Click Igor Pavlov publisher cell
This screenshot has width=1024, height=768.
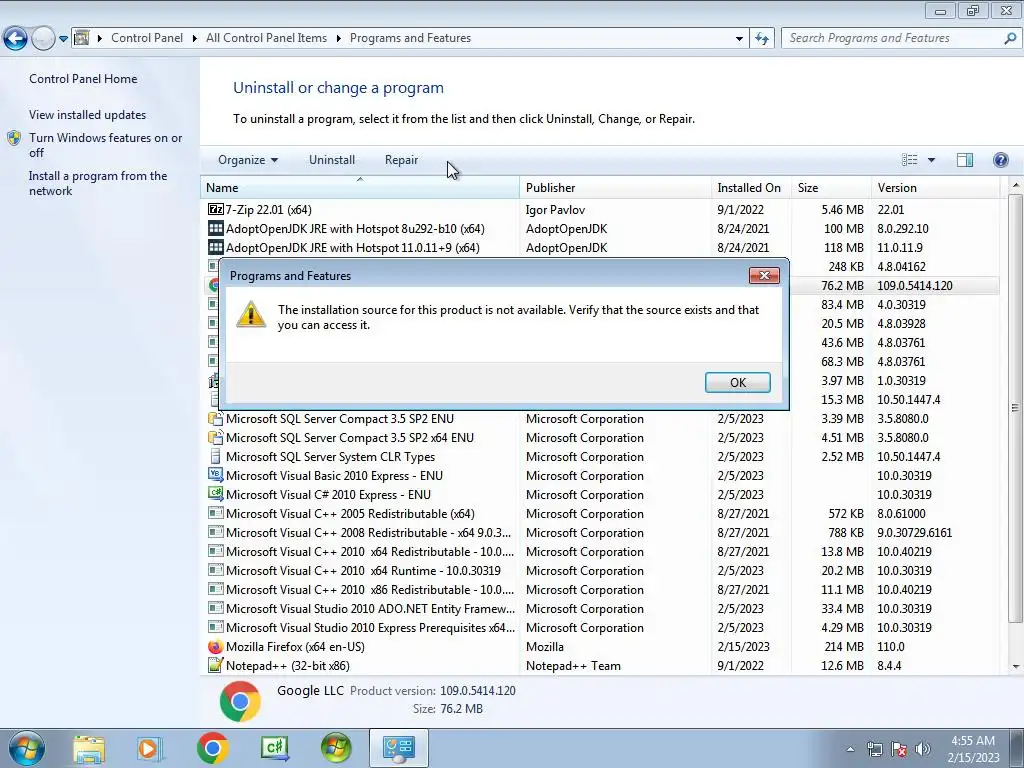[555, 210]
